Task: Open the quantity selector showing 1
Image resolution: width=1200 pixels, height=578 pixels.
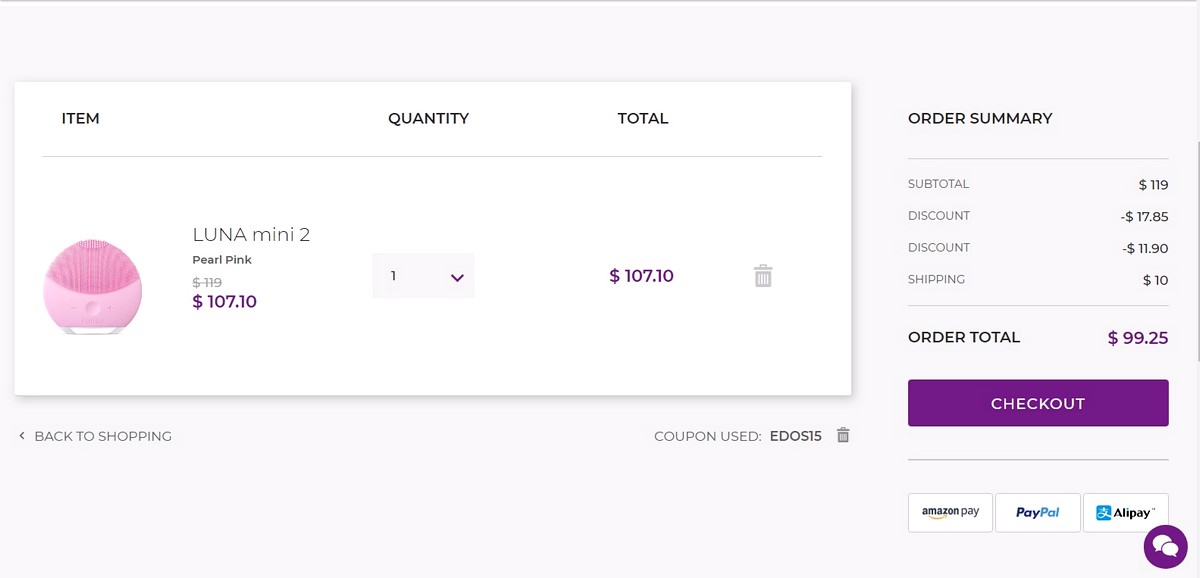Action: click(x=423, y=276)
